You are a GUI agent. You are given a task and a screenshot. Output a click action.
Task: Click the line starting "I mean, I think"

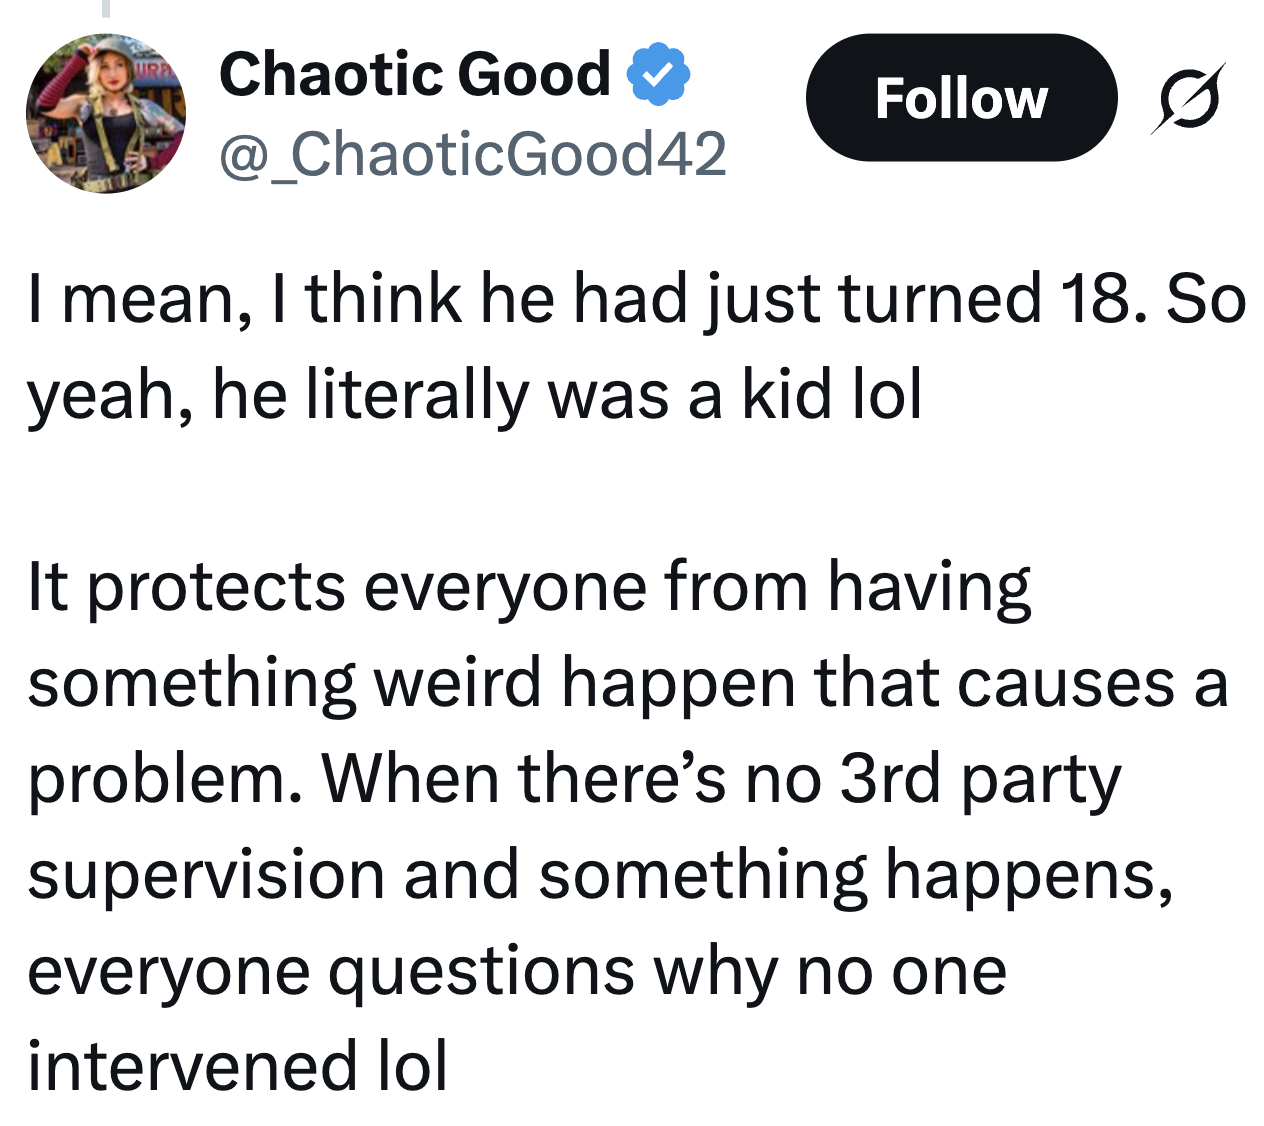(x=637, y=299)
